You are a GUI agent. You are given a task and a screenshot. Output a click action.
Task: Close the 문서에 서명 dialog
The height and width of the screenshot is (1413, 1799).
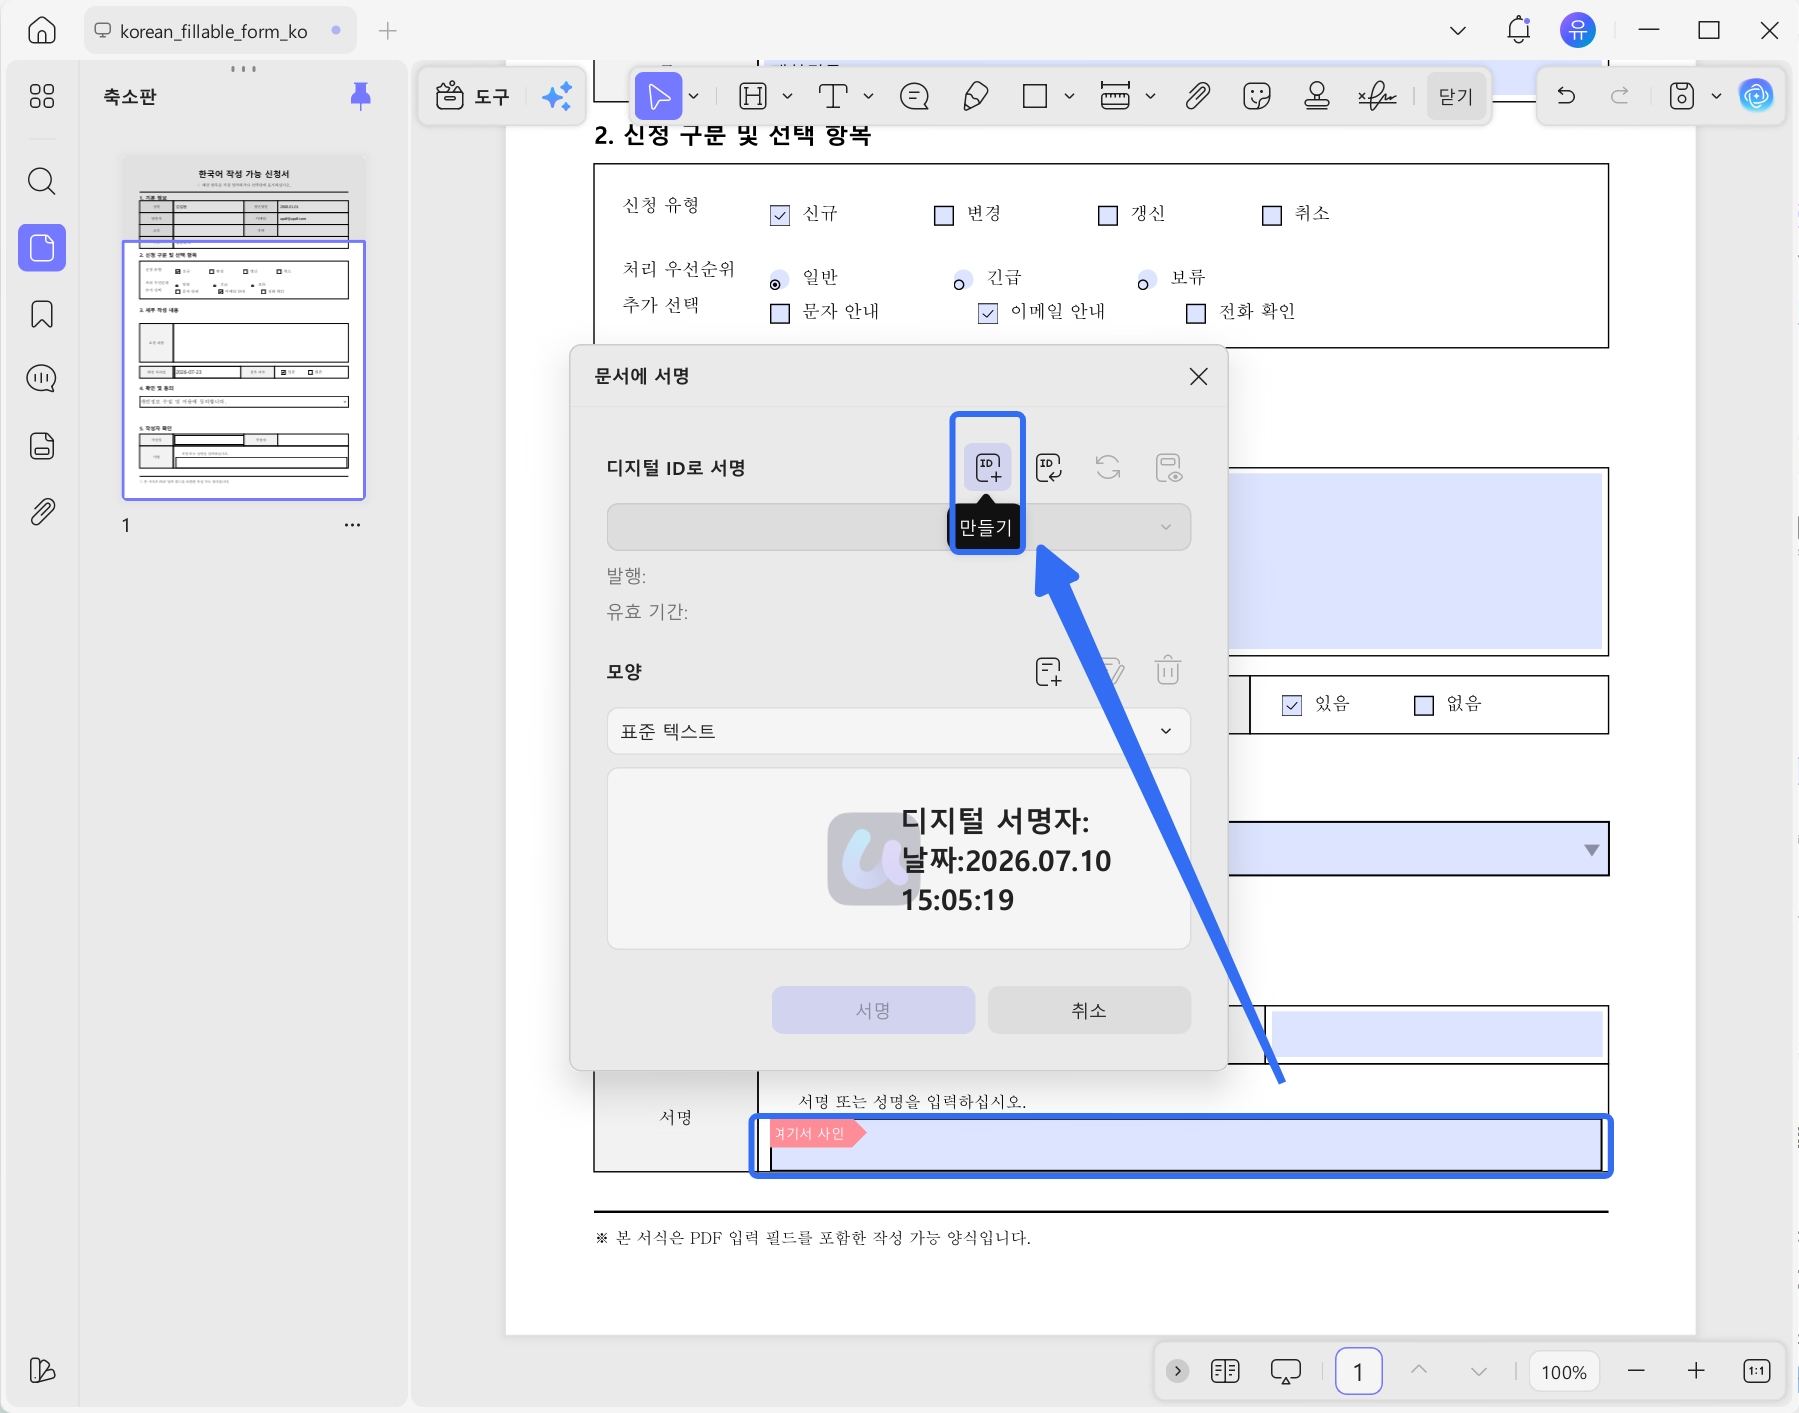point(1198,376)
